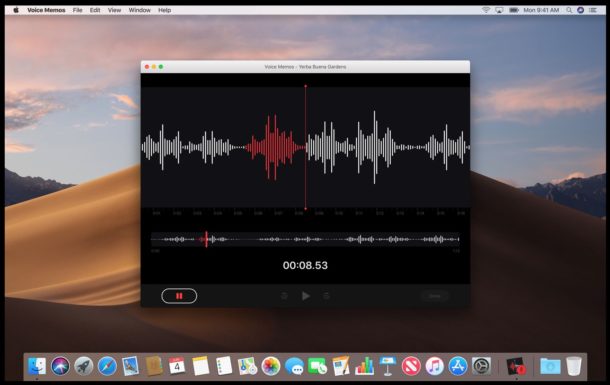Click the red waveform section in main view

[275, 147]
